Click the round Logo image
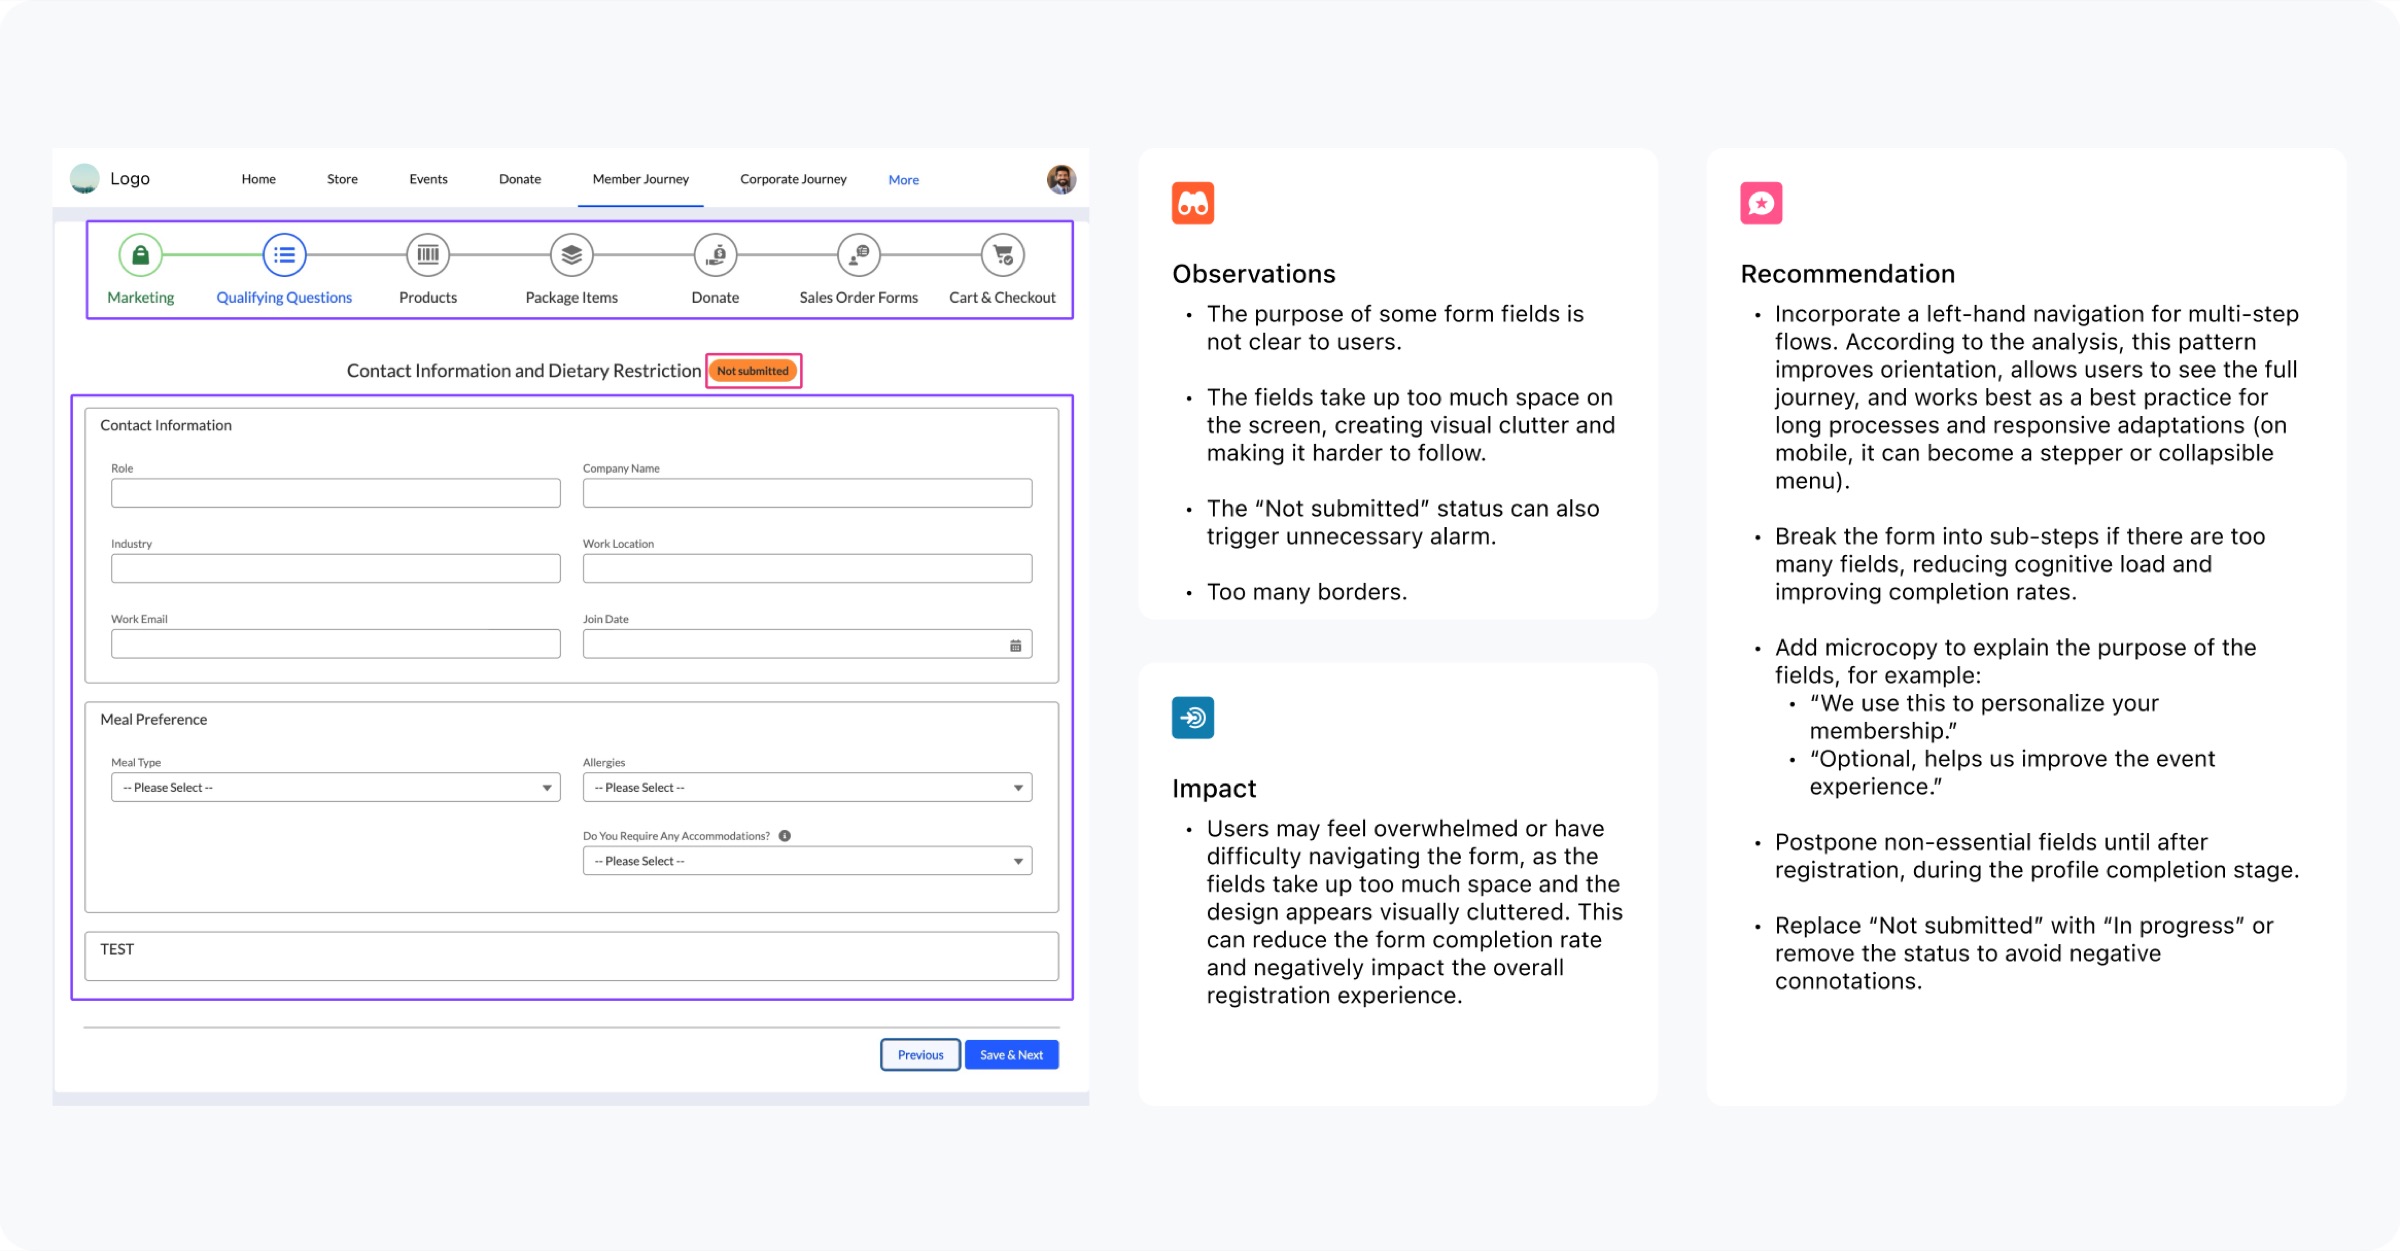The width and height of the screenshot is (2400, 1251). point(85,178)
